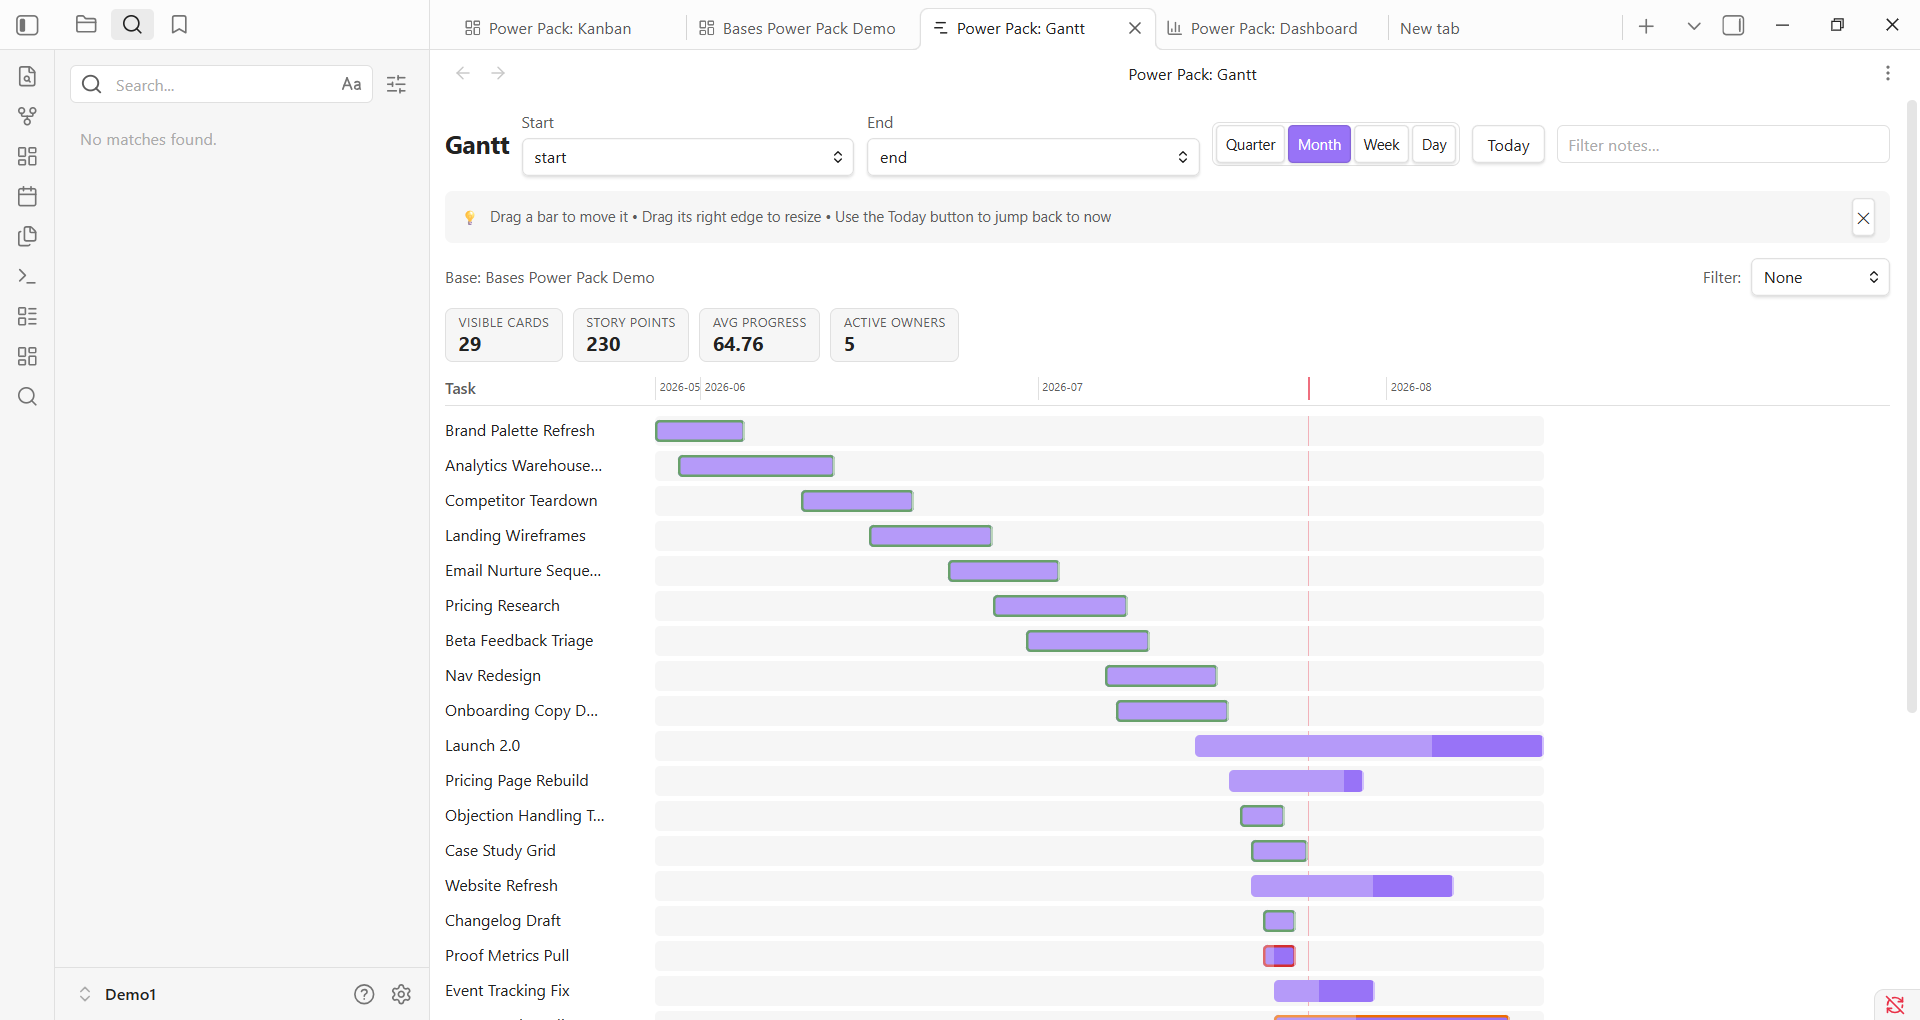Open the bookmarks icon
The width and height of the screenshot is (1920, 1020).
(x=179, y=25)
